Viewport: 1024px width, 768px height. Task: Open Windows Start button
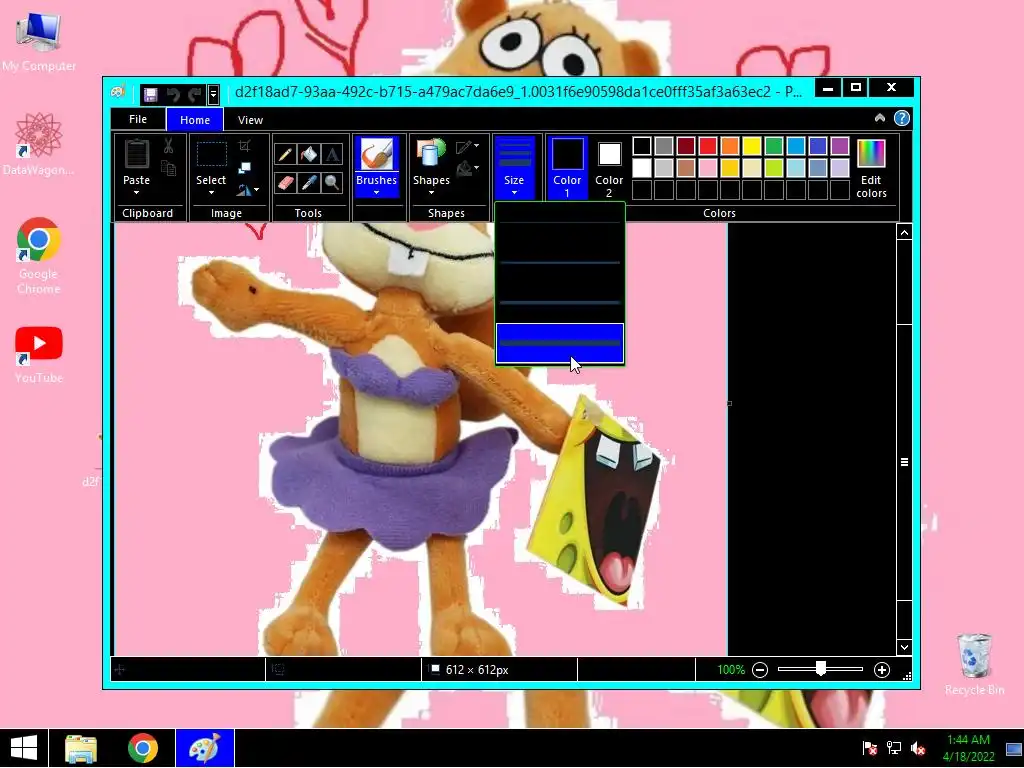point(24,748)
